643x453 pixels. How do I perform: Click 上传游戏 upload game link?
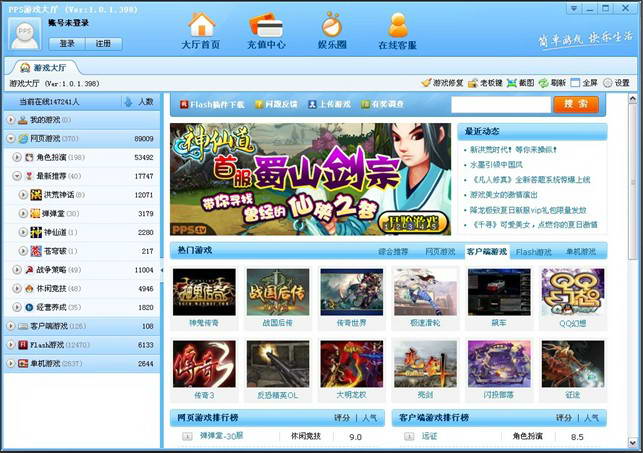pos(330,105)
